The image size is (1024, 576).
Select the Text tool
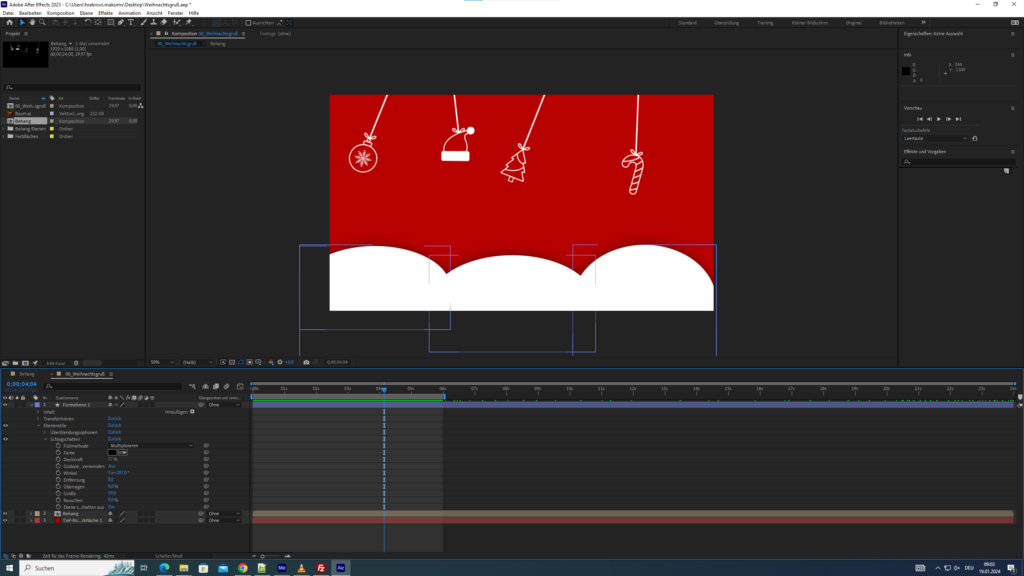click(133, 22)
